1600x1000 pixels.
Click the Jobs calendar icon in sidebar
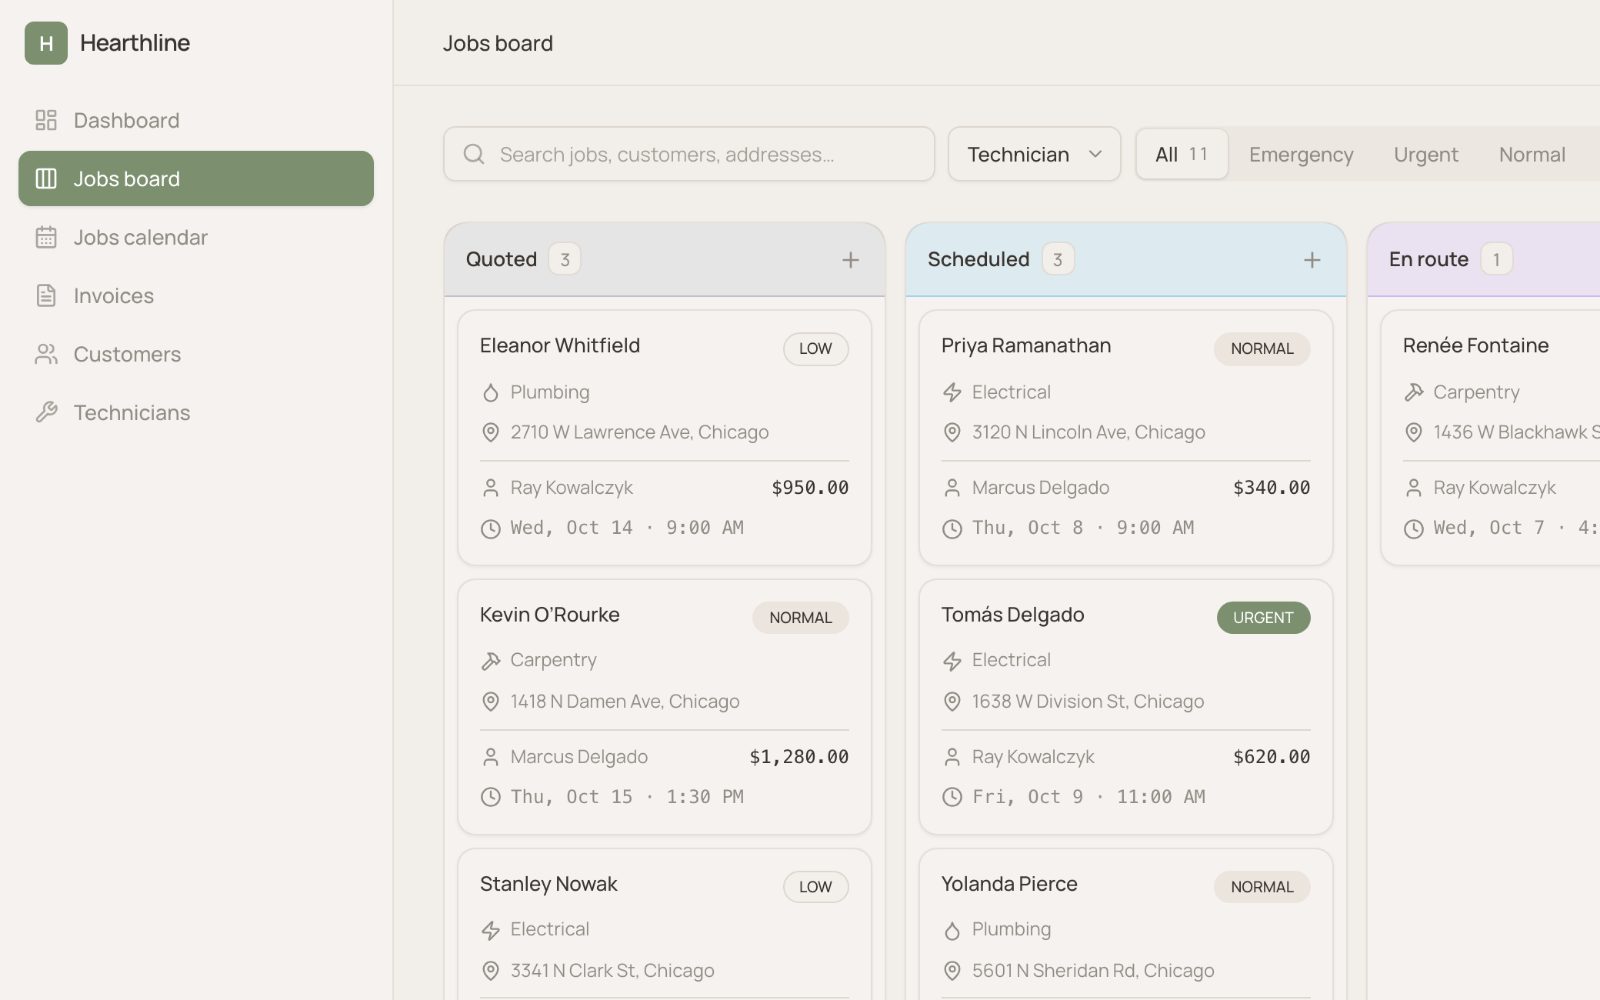point(46,237)
